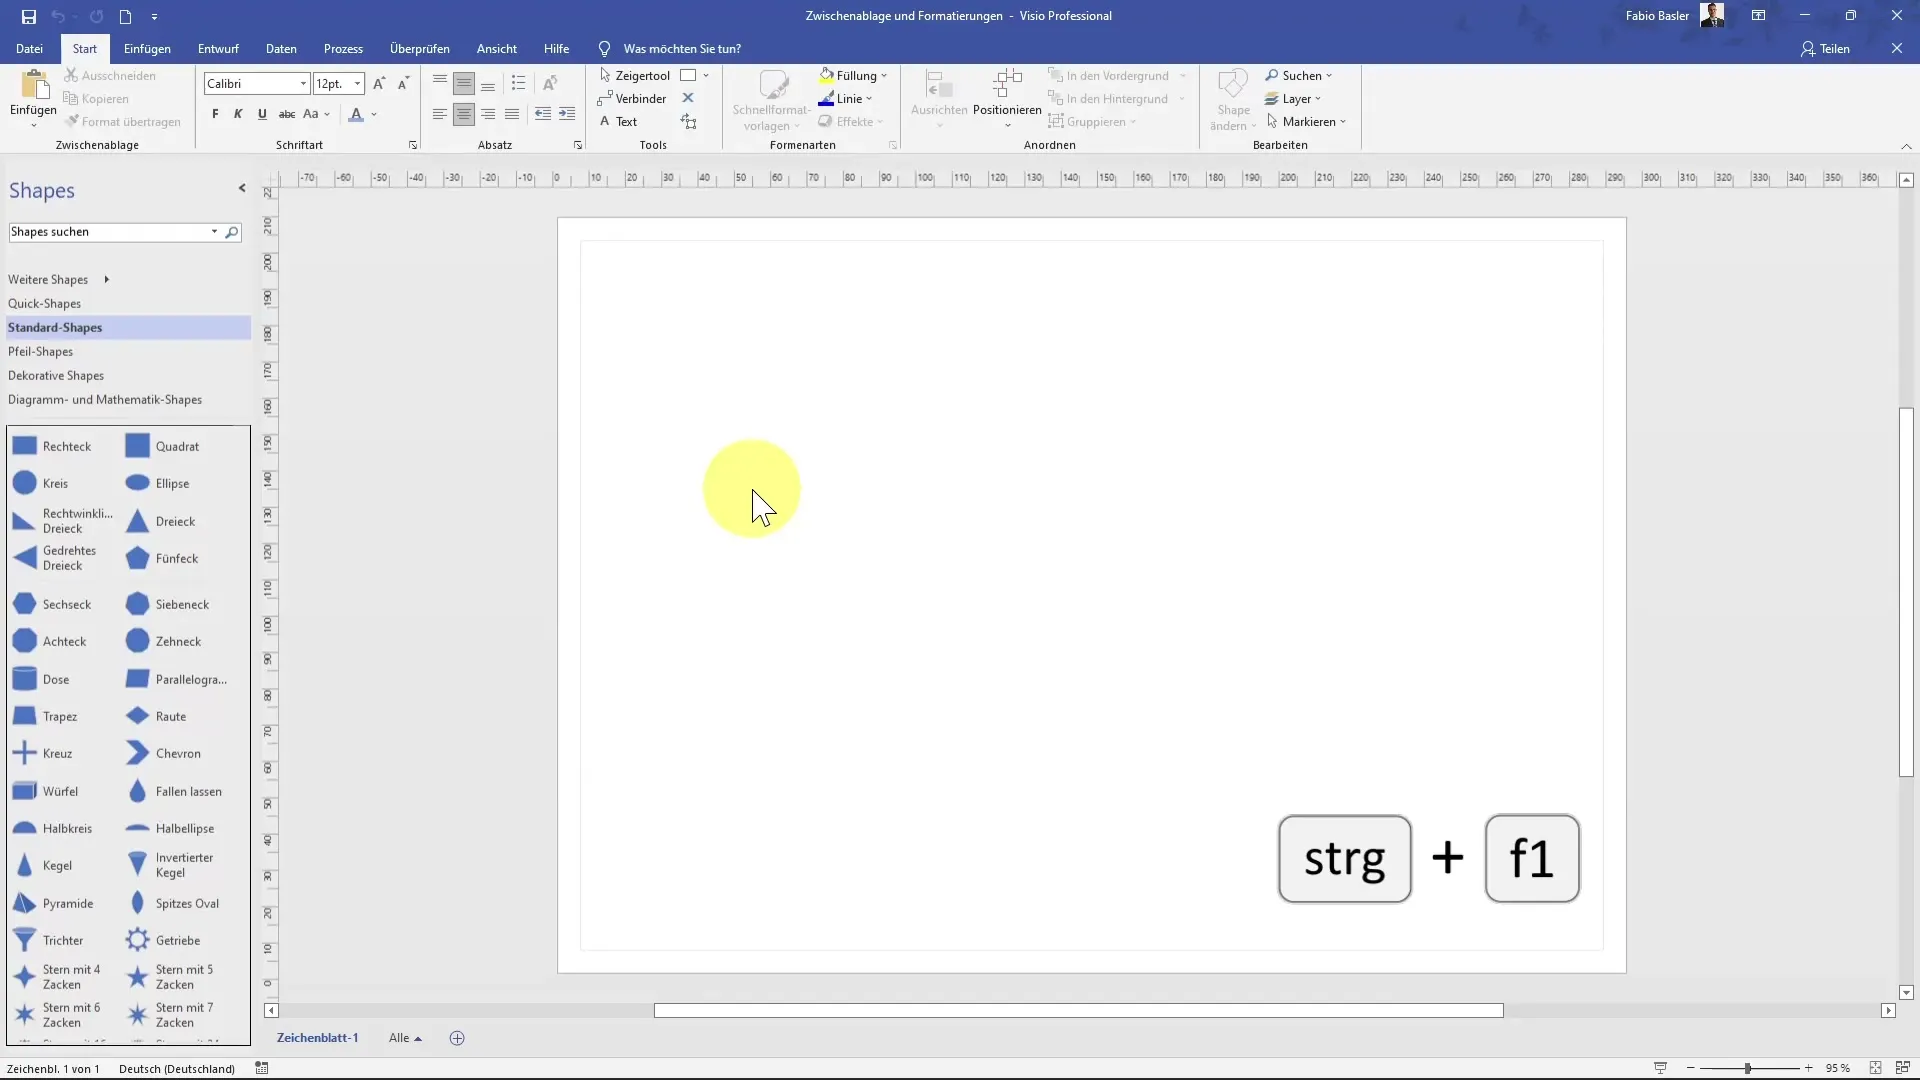Switch to the Überprüfen ribbon tab
1920x1080 pixels.
[420, 49]
